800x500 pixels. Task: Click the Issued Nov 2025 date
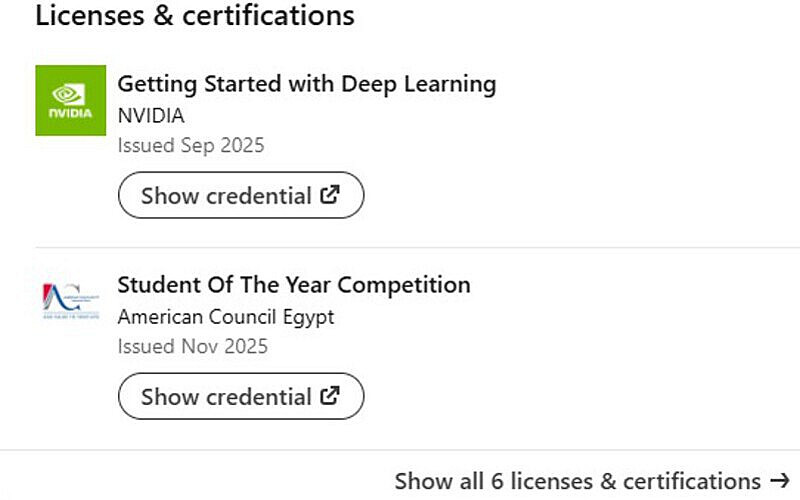[x=193, y=347]
